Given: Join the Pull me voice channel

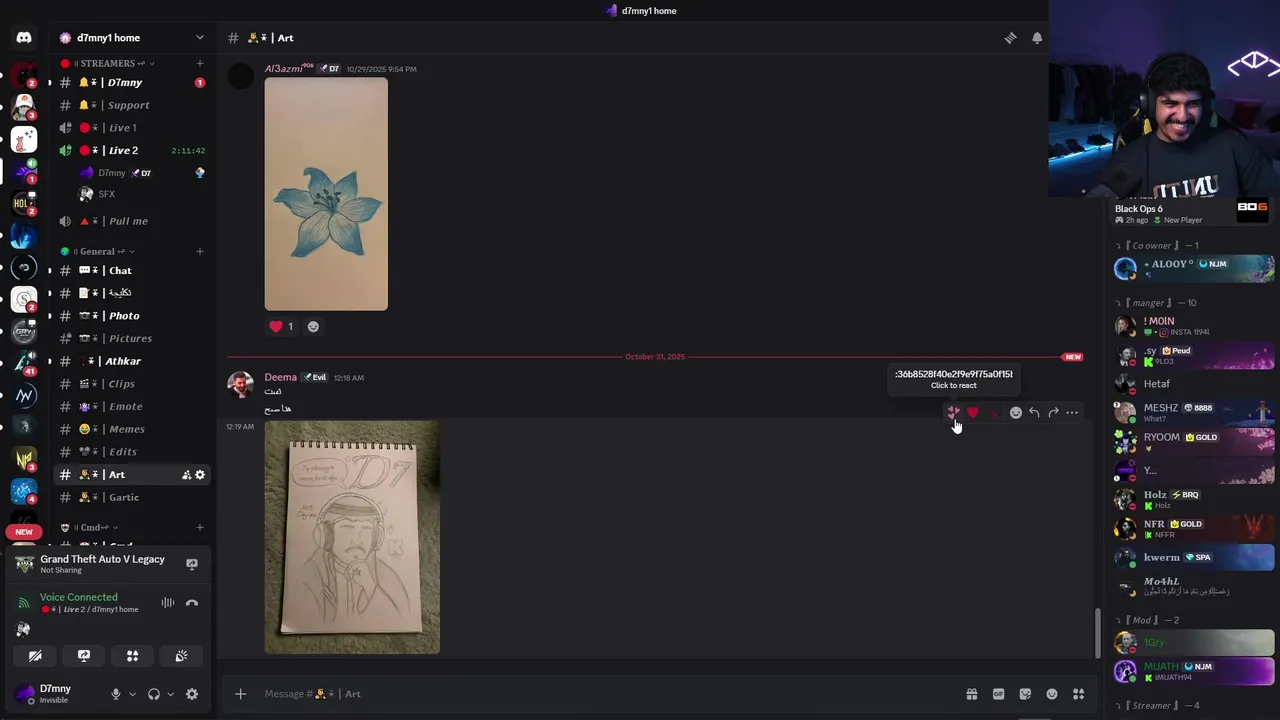Looking at the screenshot, I should (132, 221).
